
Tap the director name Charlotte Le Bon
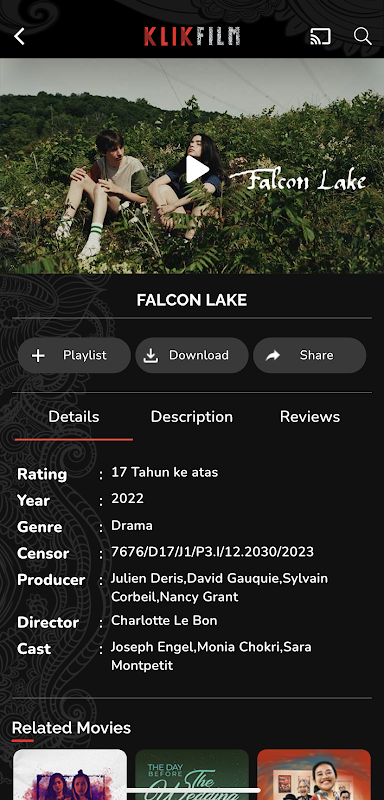[x=164, y=621]
